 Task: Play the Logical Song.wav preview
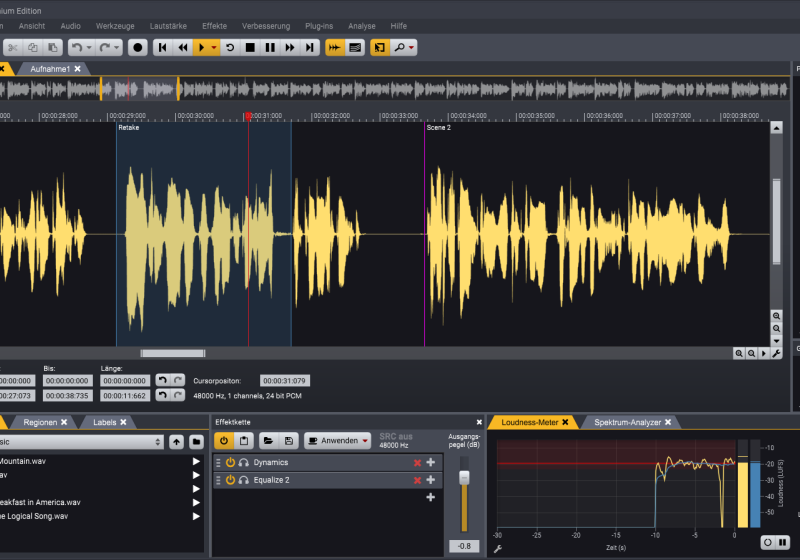[x=196, y=516]
